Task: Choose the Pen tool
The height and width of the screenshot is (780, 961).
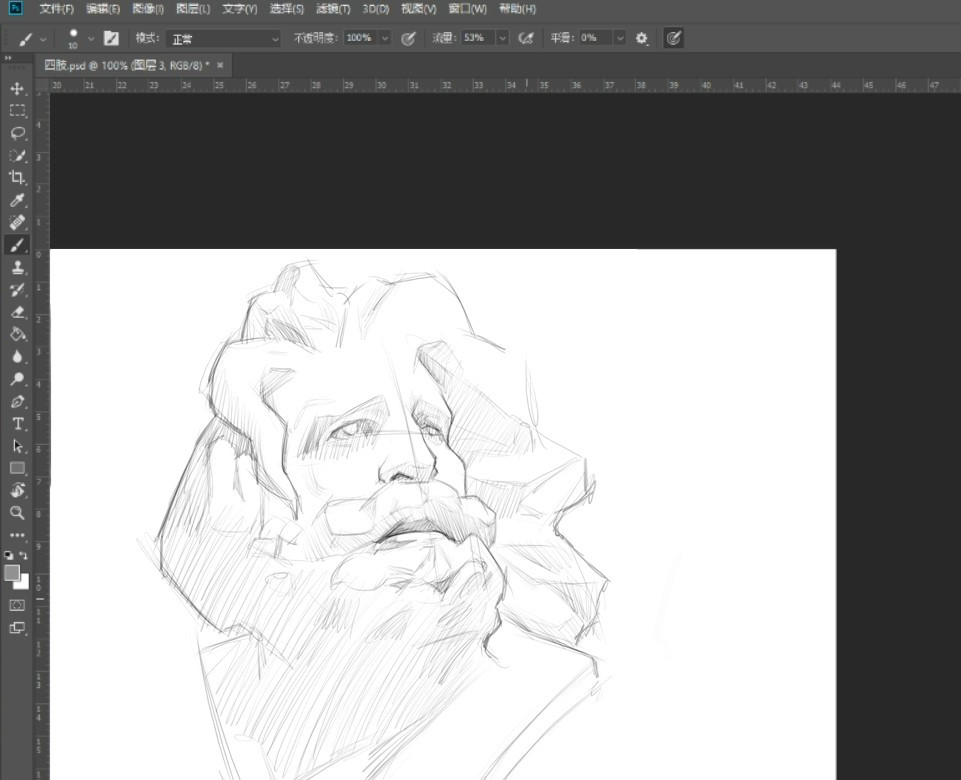Action: (x=17, y=402)
